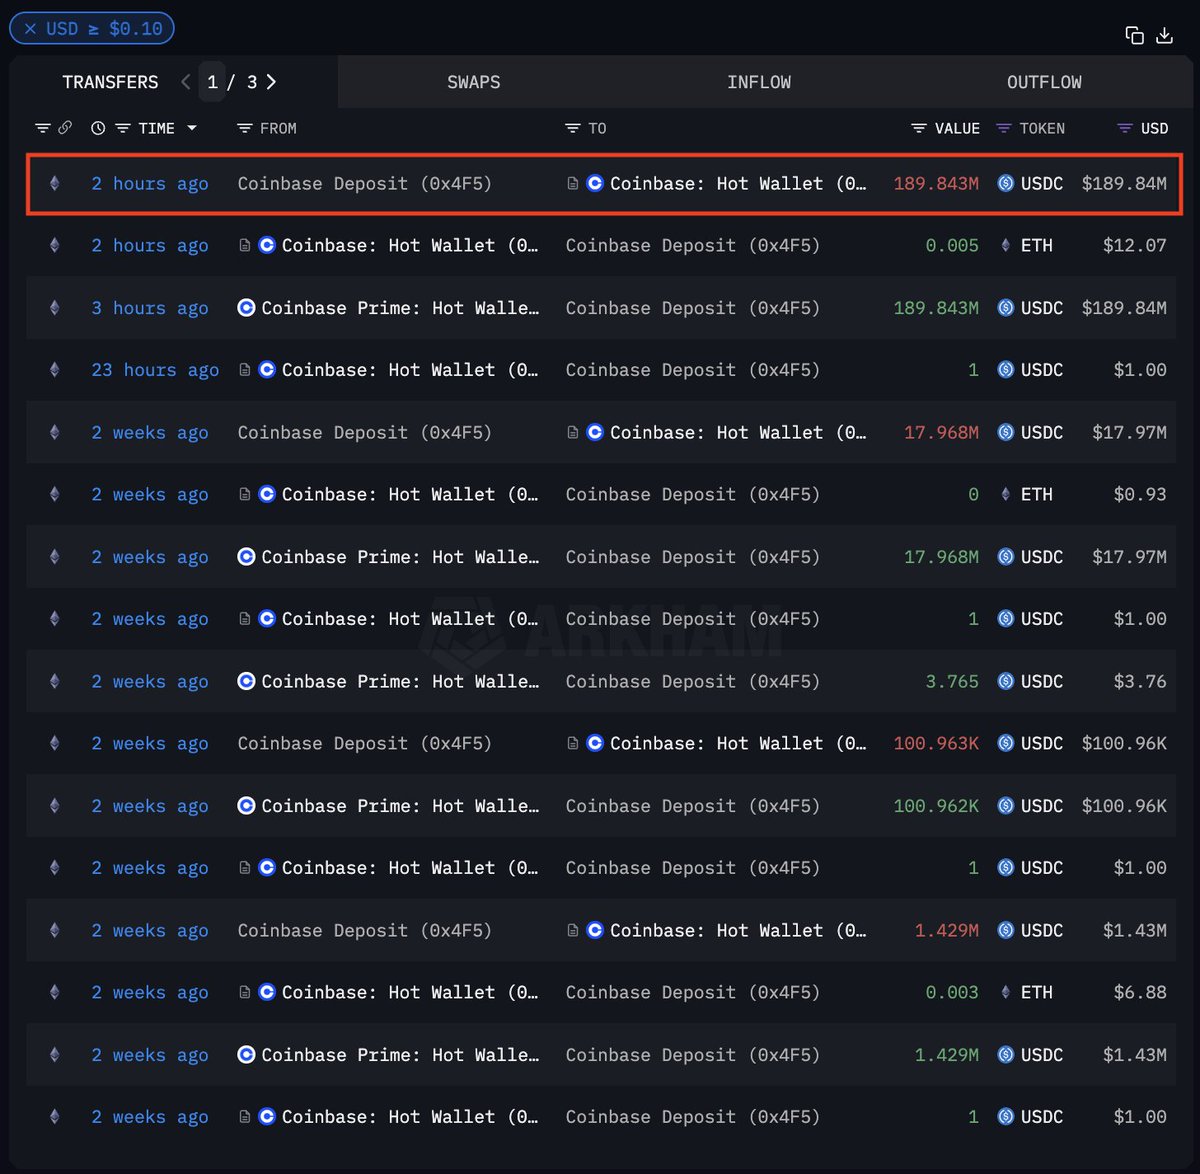Open Coinbase Deposit sender in red 1.429M row
The image size is (1200, 1174).
pos(365,930)
